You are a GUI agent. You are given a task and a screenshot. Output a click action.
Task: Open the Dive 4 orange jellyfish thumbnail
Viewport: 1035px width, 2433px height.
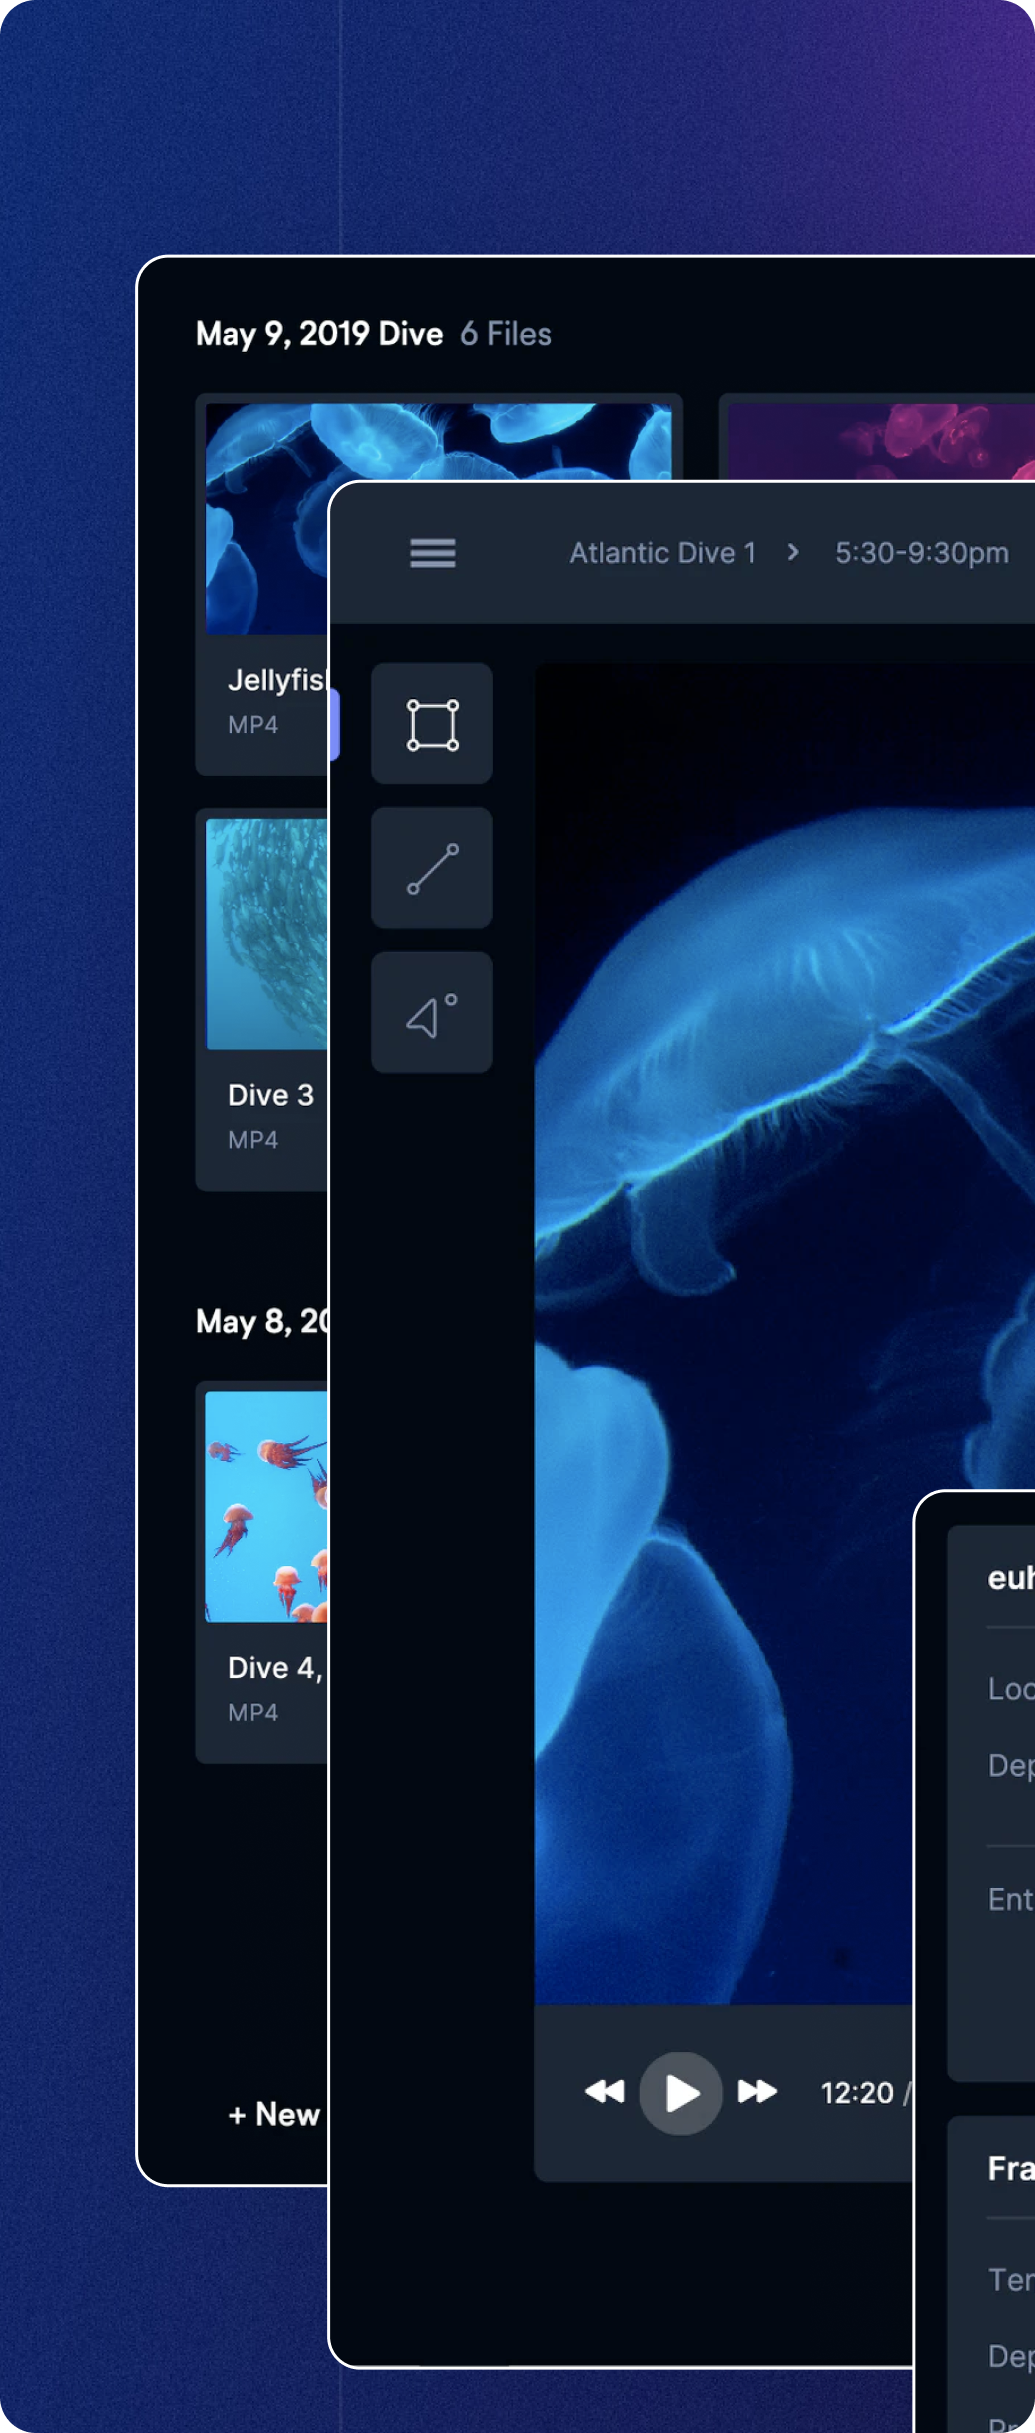(x=267, y=1506)
